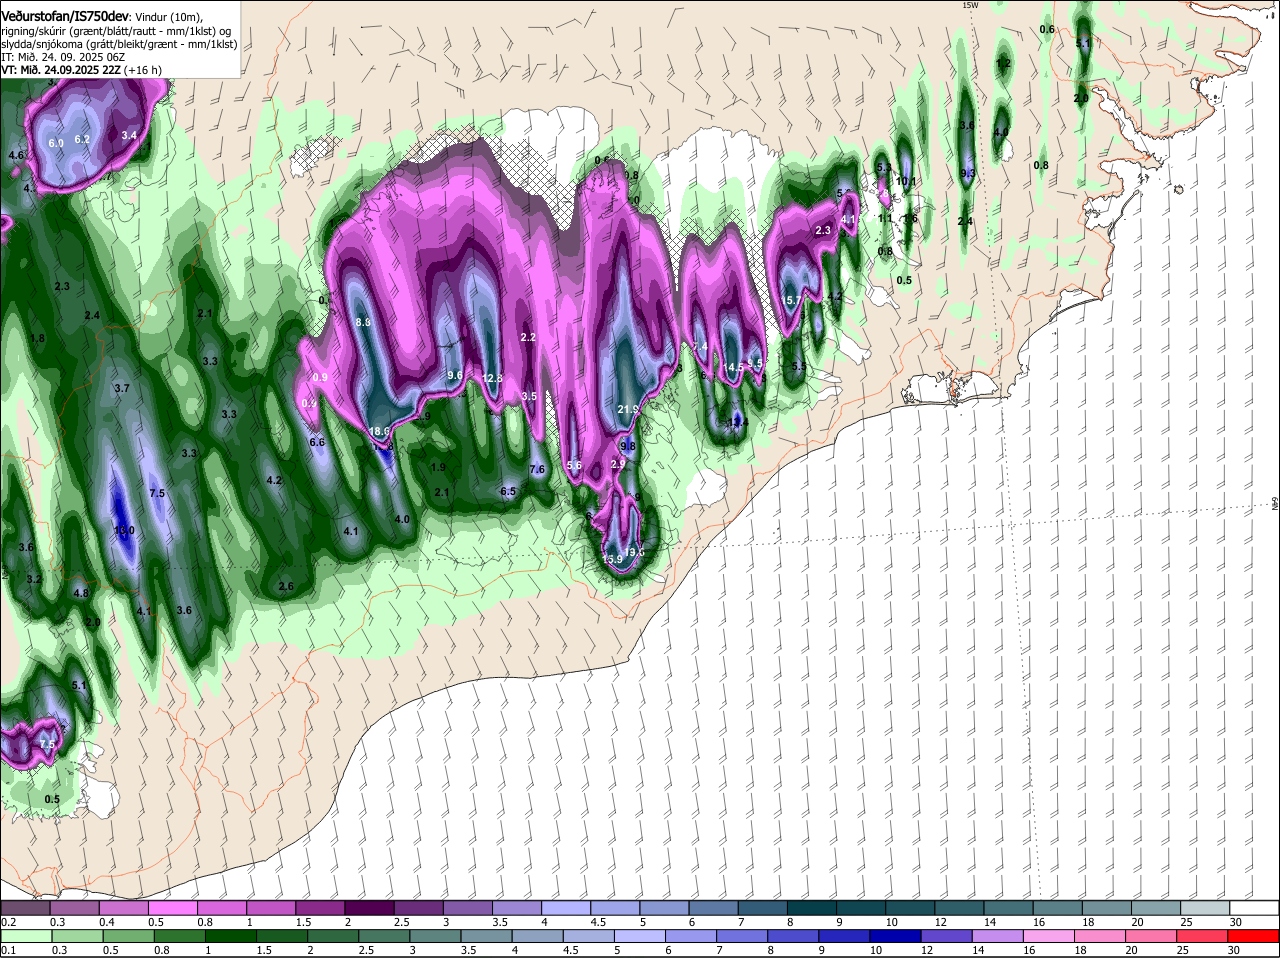The height and width of the screenshot is (958, 1280).
Task: Select the IT: Mið. 24. 09. 2025 06Z line
Action: click(63, 57)
